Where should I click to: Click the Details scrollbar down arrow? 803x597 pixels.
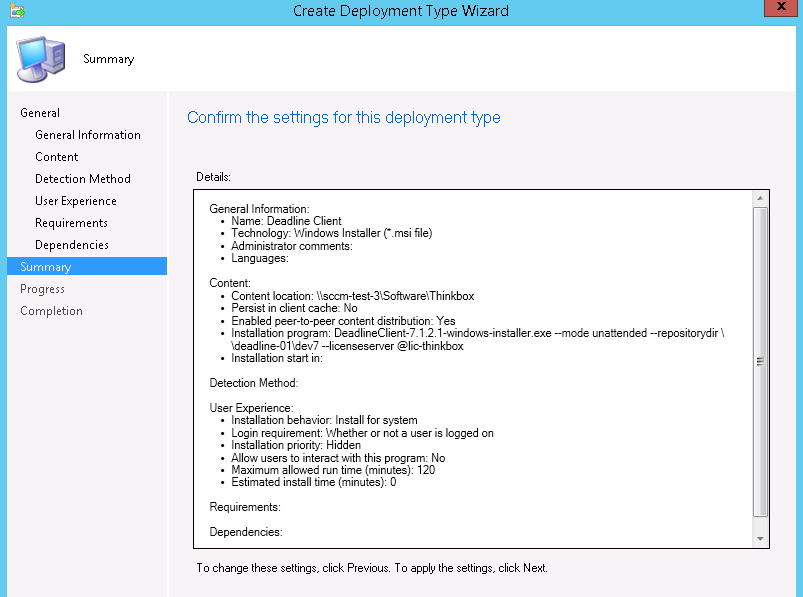pos(761,539)
